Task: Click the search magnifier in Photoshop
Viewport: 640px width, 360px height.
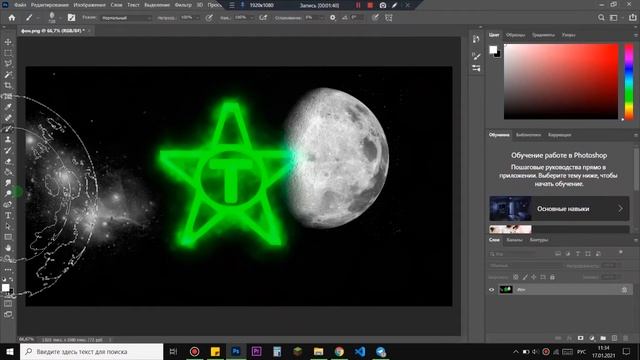Action: 601,18
